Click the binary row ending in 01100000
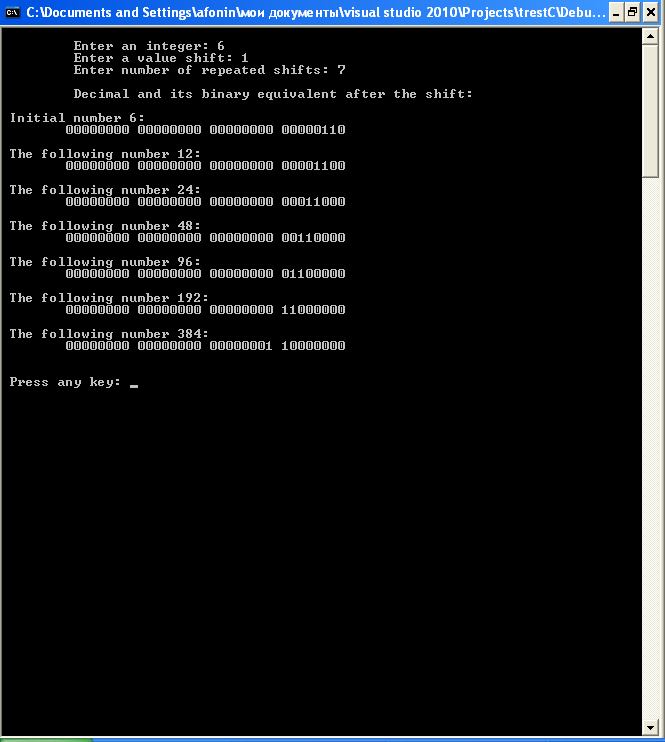The height and width of the screenshot is (742, 665). click(x=205, y=274)
